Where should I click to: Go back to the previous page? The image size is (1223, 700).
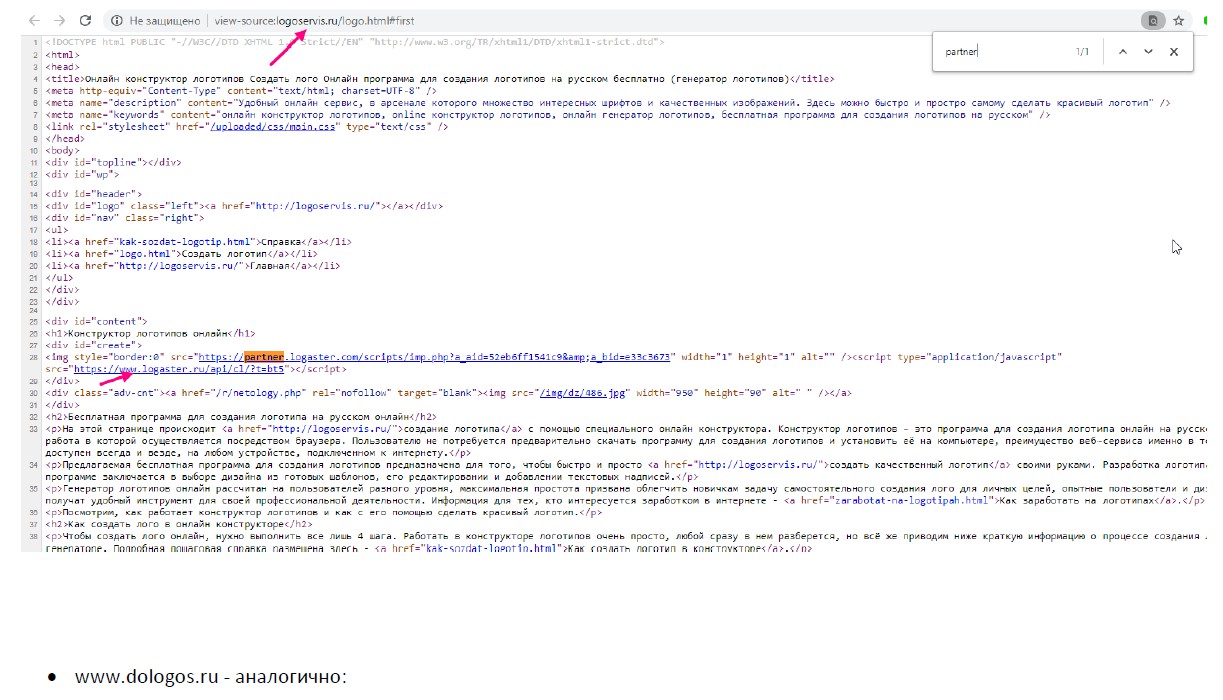(35, 20)
